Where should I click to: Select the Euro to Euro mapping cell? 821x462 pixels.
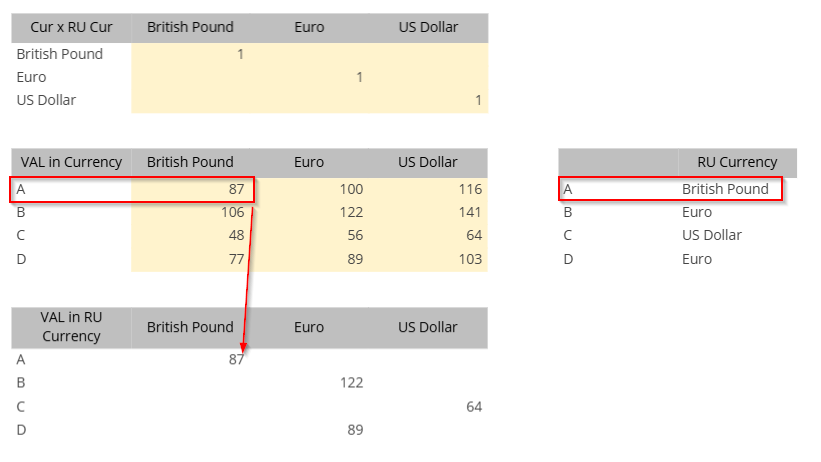[x=309, y=78]
